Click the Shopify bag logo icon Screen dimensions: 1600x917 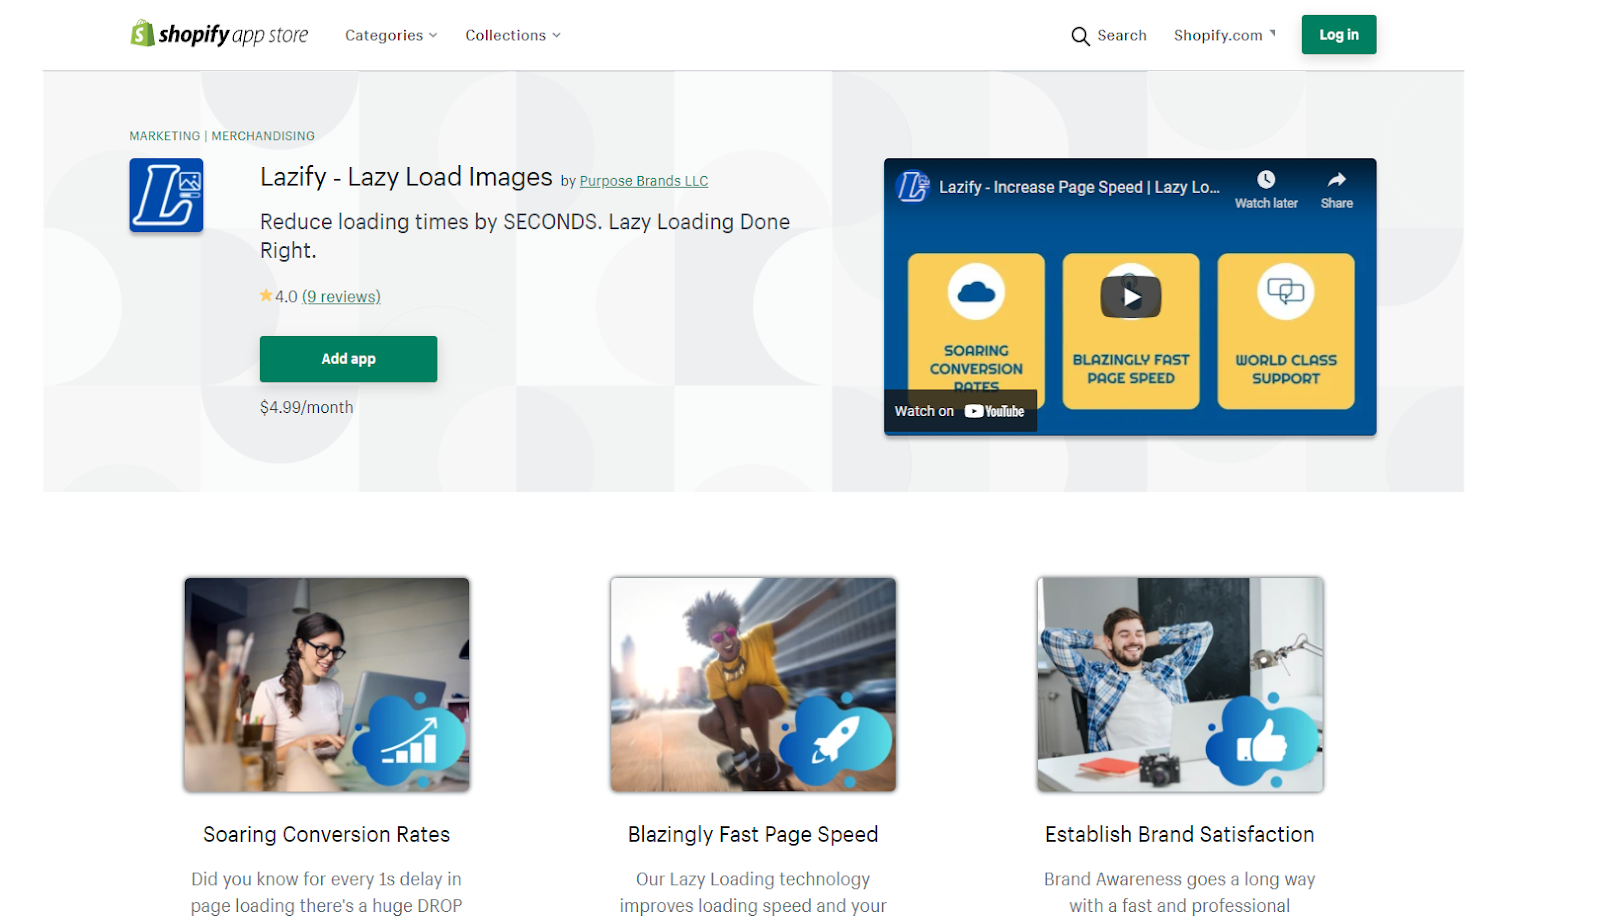pos(142,34)
